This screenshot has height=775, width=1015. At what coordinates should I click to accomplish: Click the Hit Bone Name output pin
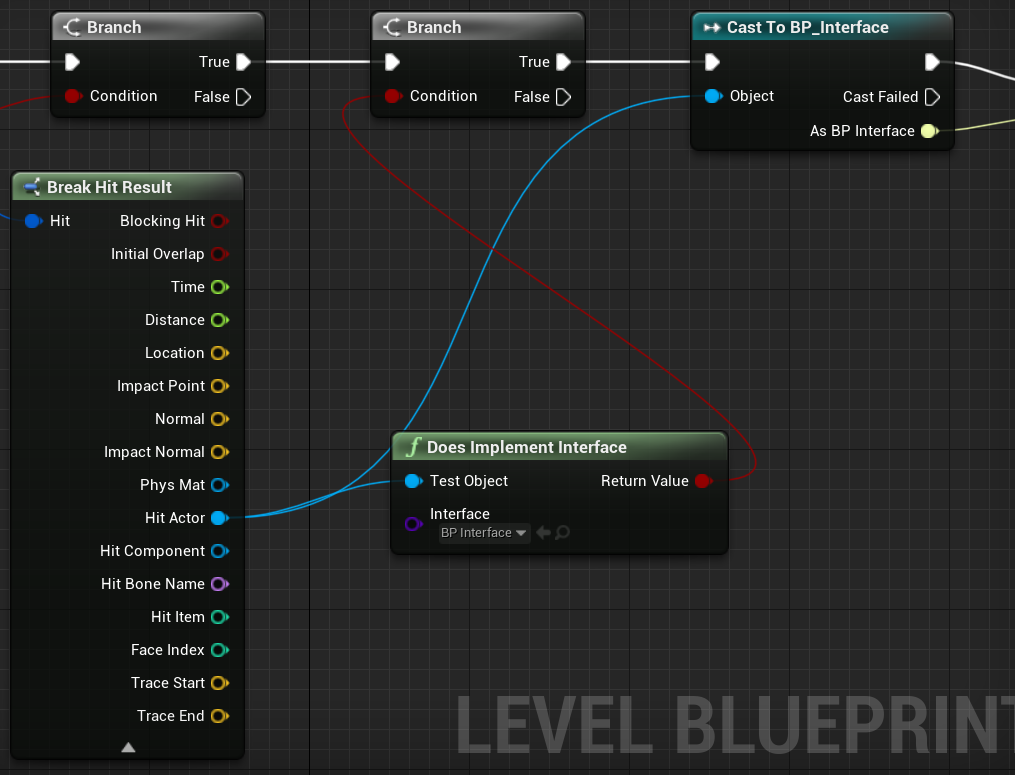coord(220,584)
